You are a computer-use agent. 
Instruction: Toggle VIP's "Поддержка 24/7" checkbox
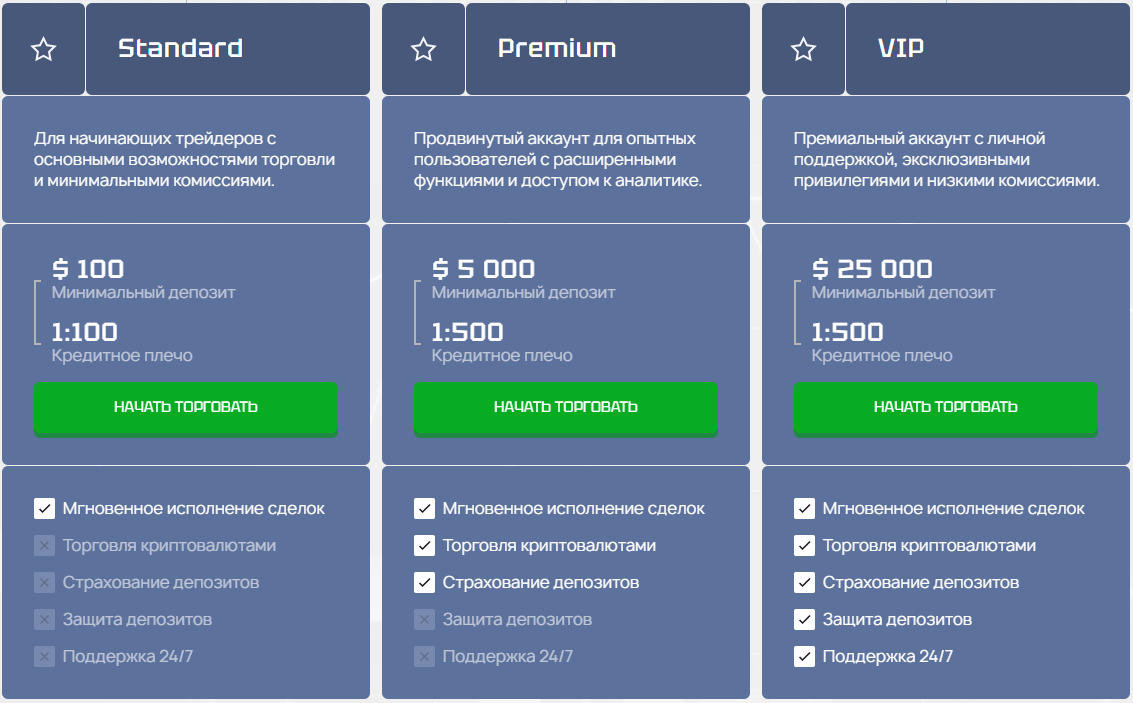point(804,657)
